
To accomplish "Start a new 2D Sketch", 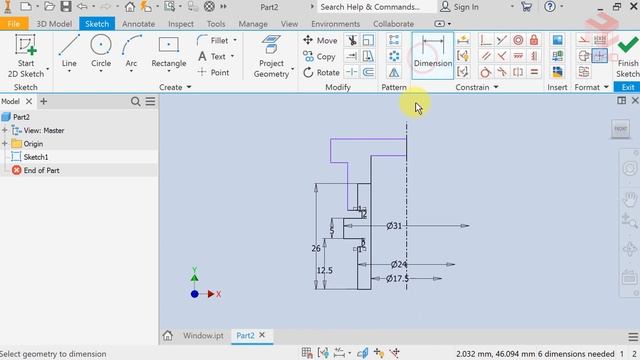I will point(26,56).
